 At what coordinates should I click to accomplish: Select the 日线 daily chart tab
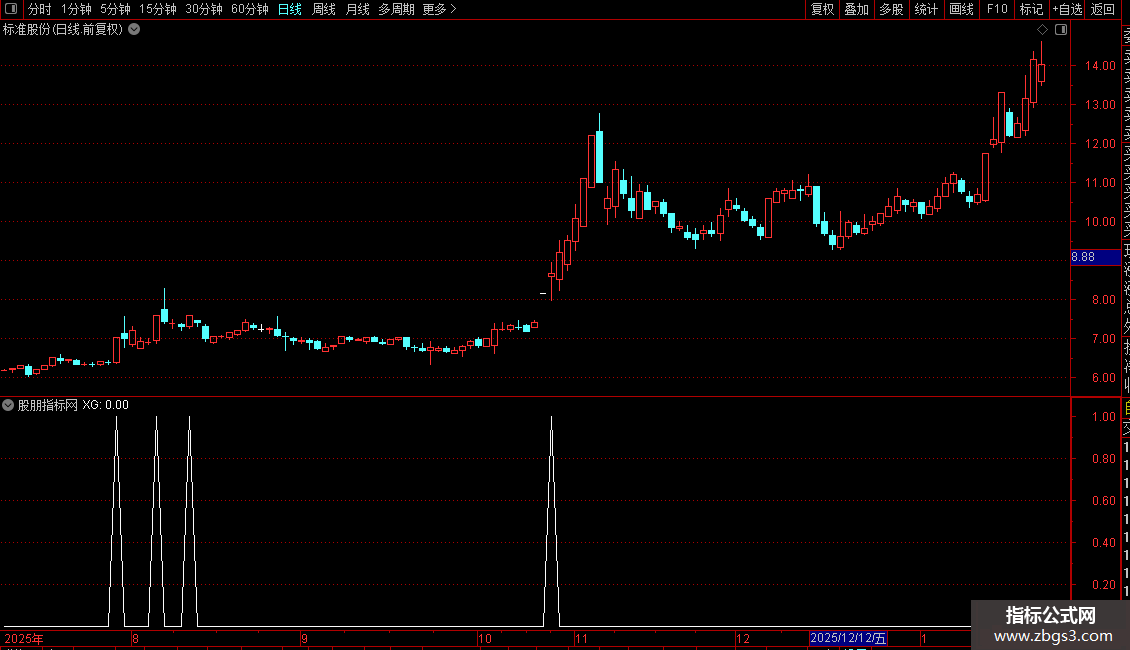[x=290, y=9]
